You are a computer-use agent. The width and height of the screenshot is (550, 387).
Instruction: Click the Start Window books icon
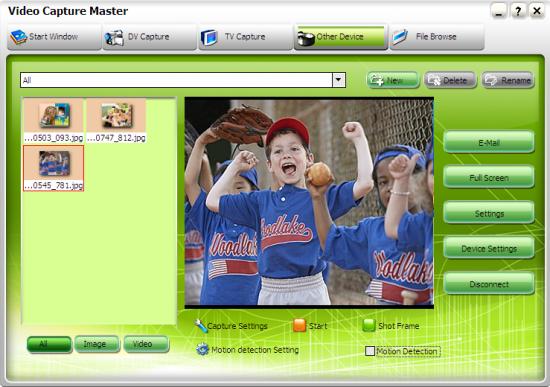click(x=19, y=37)
